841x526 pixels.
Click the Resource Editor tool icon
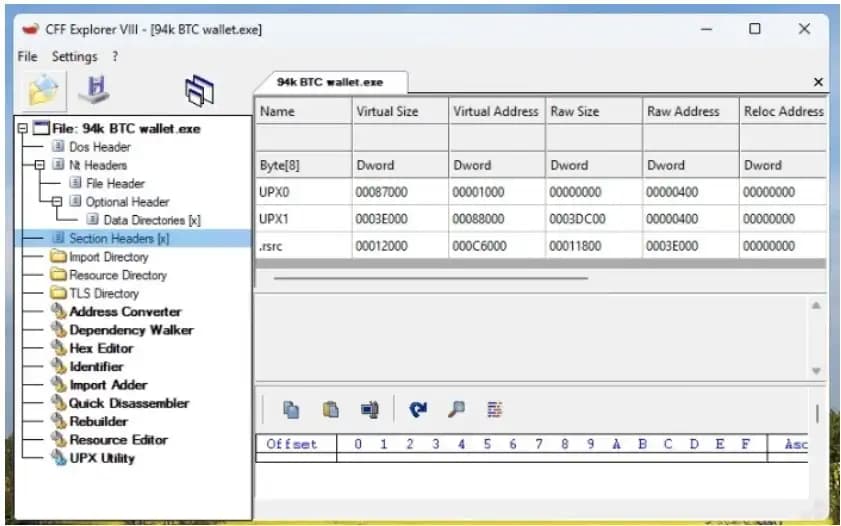click(58, 439)
